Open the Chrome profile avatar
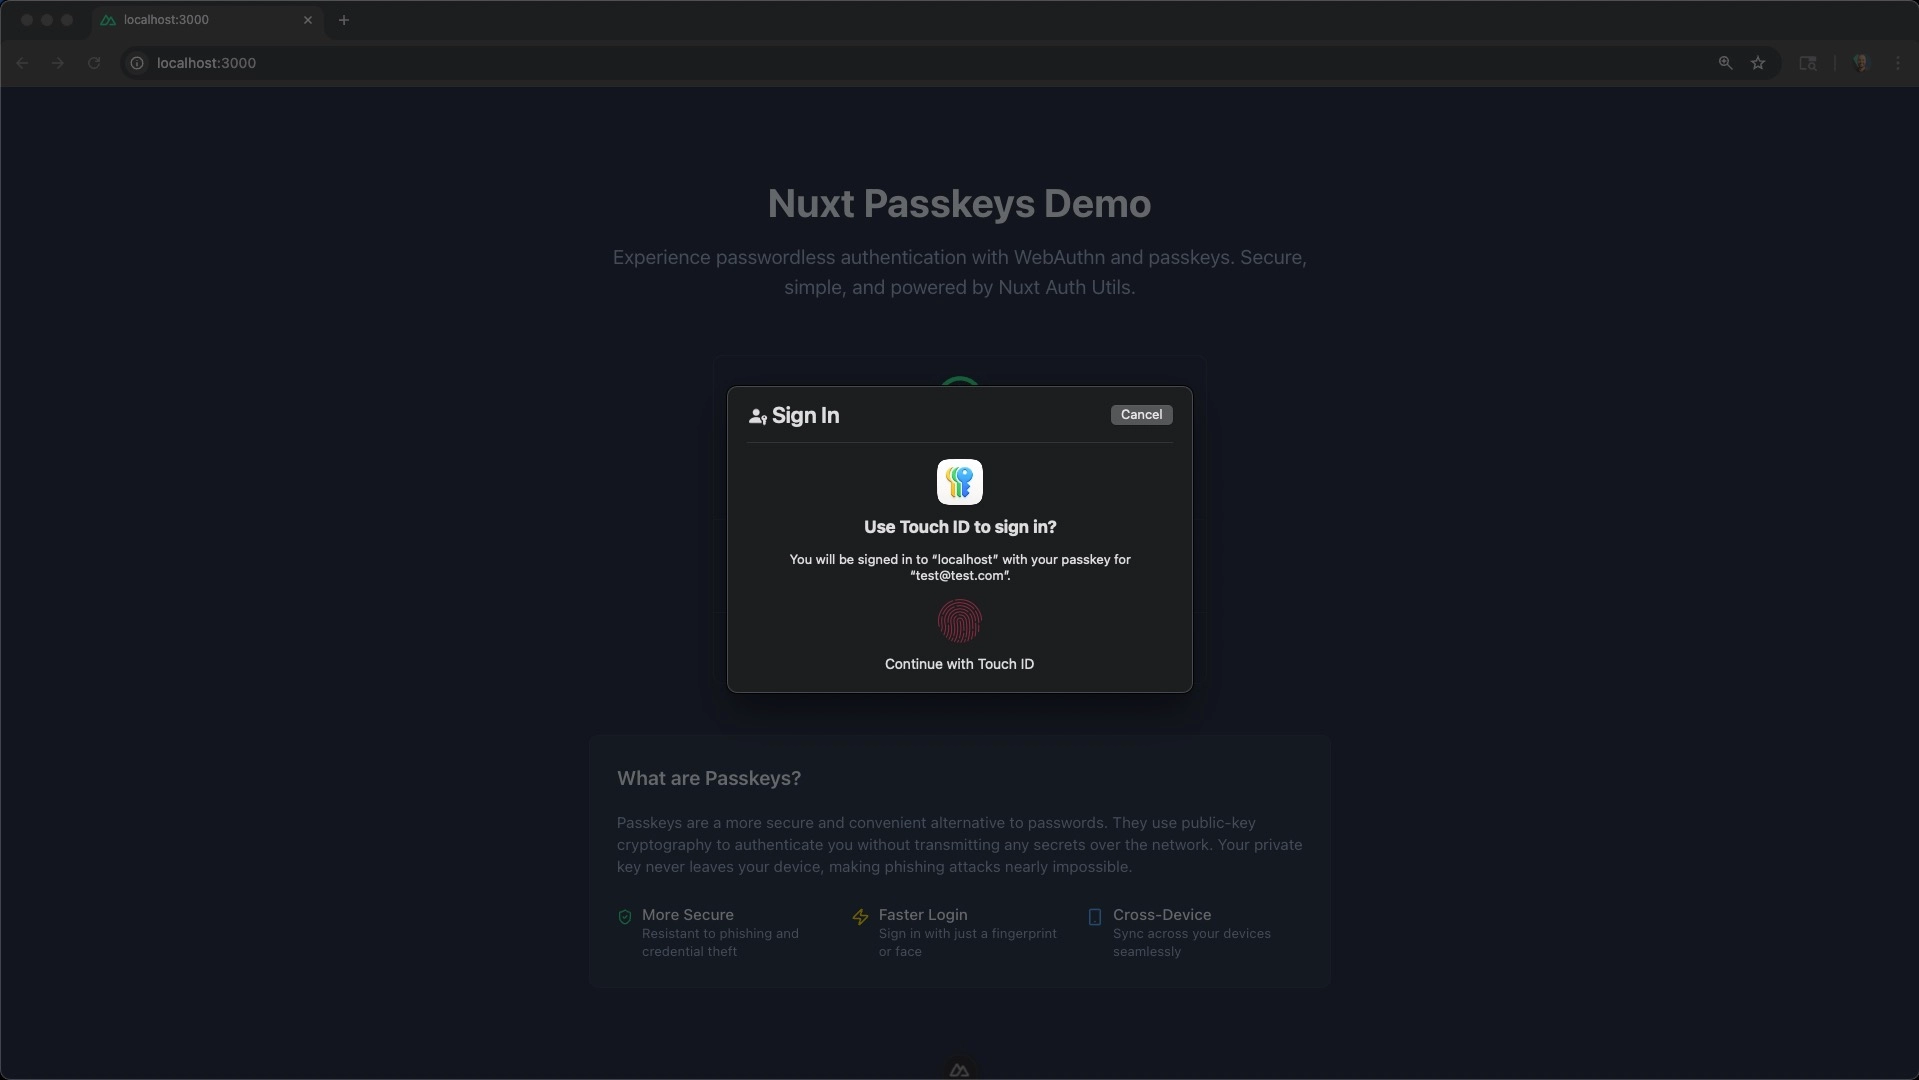 point(1860,63)
